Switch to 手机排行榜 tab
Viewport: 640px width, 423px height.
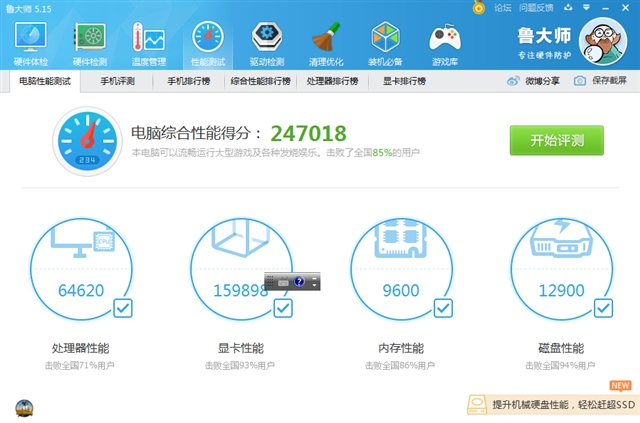coord(189,81)
